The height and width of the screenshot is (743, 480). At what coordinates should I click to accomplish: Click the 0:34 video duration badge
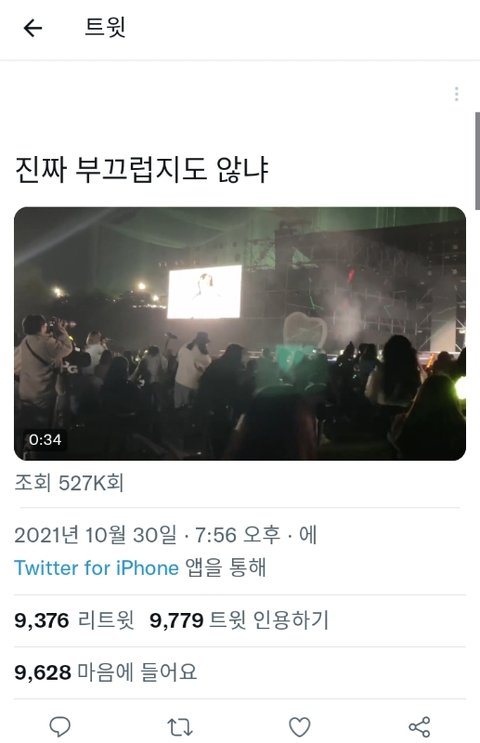pyautogui.click(x=45, y=440)
